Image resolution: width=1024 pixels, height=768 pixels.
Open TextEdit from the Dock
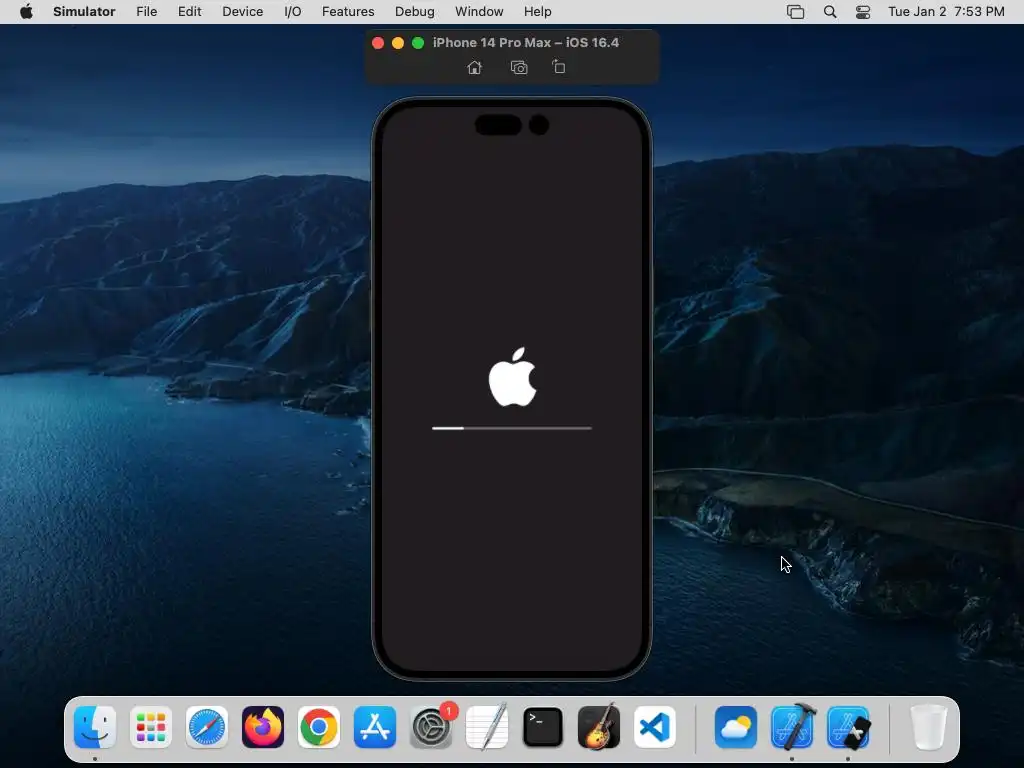[487, 727]
